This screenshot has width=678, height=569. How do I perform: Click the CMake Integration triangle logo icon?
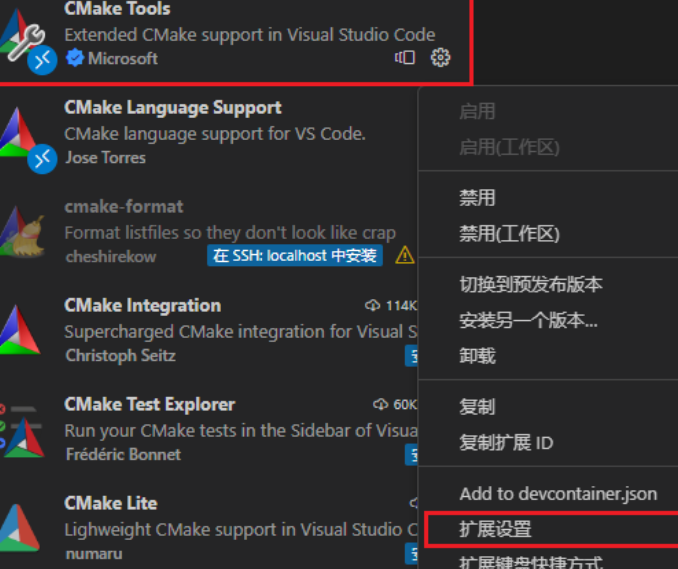20,330
